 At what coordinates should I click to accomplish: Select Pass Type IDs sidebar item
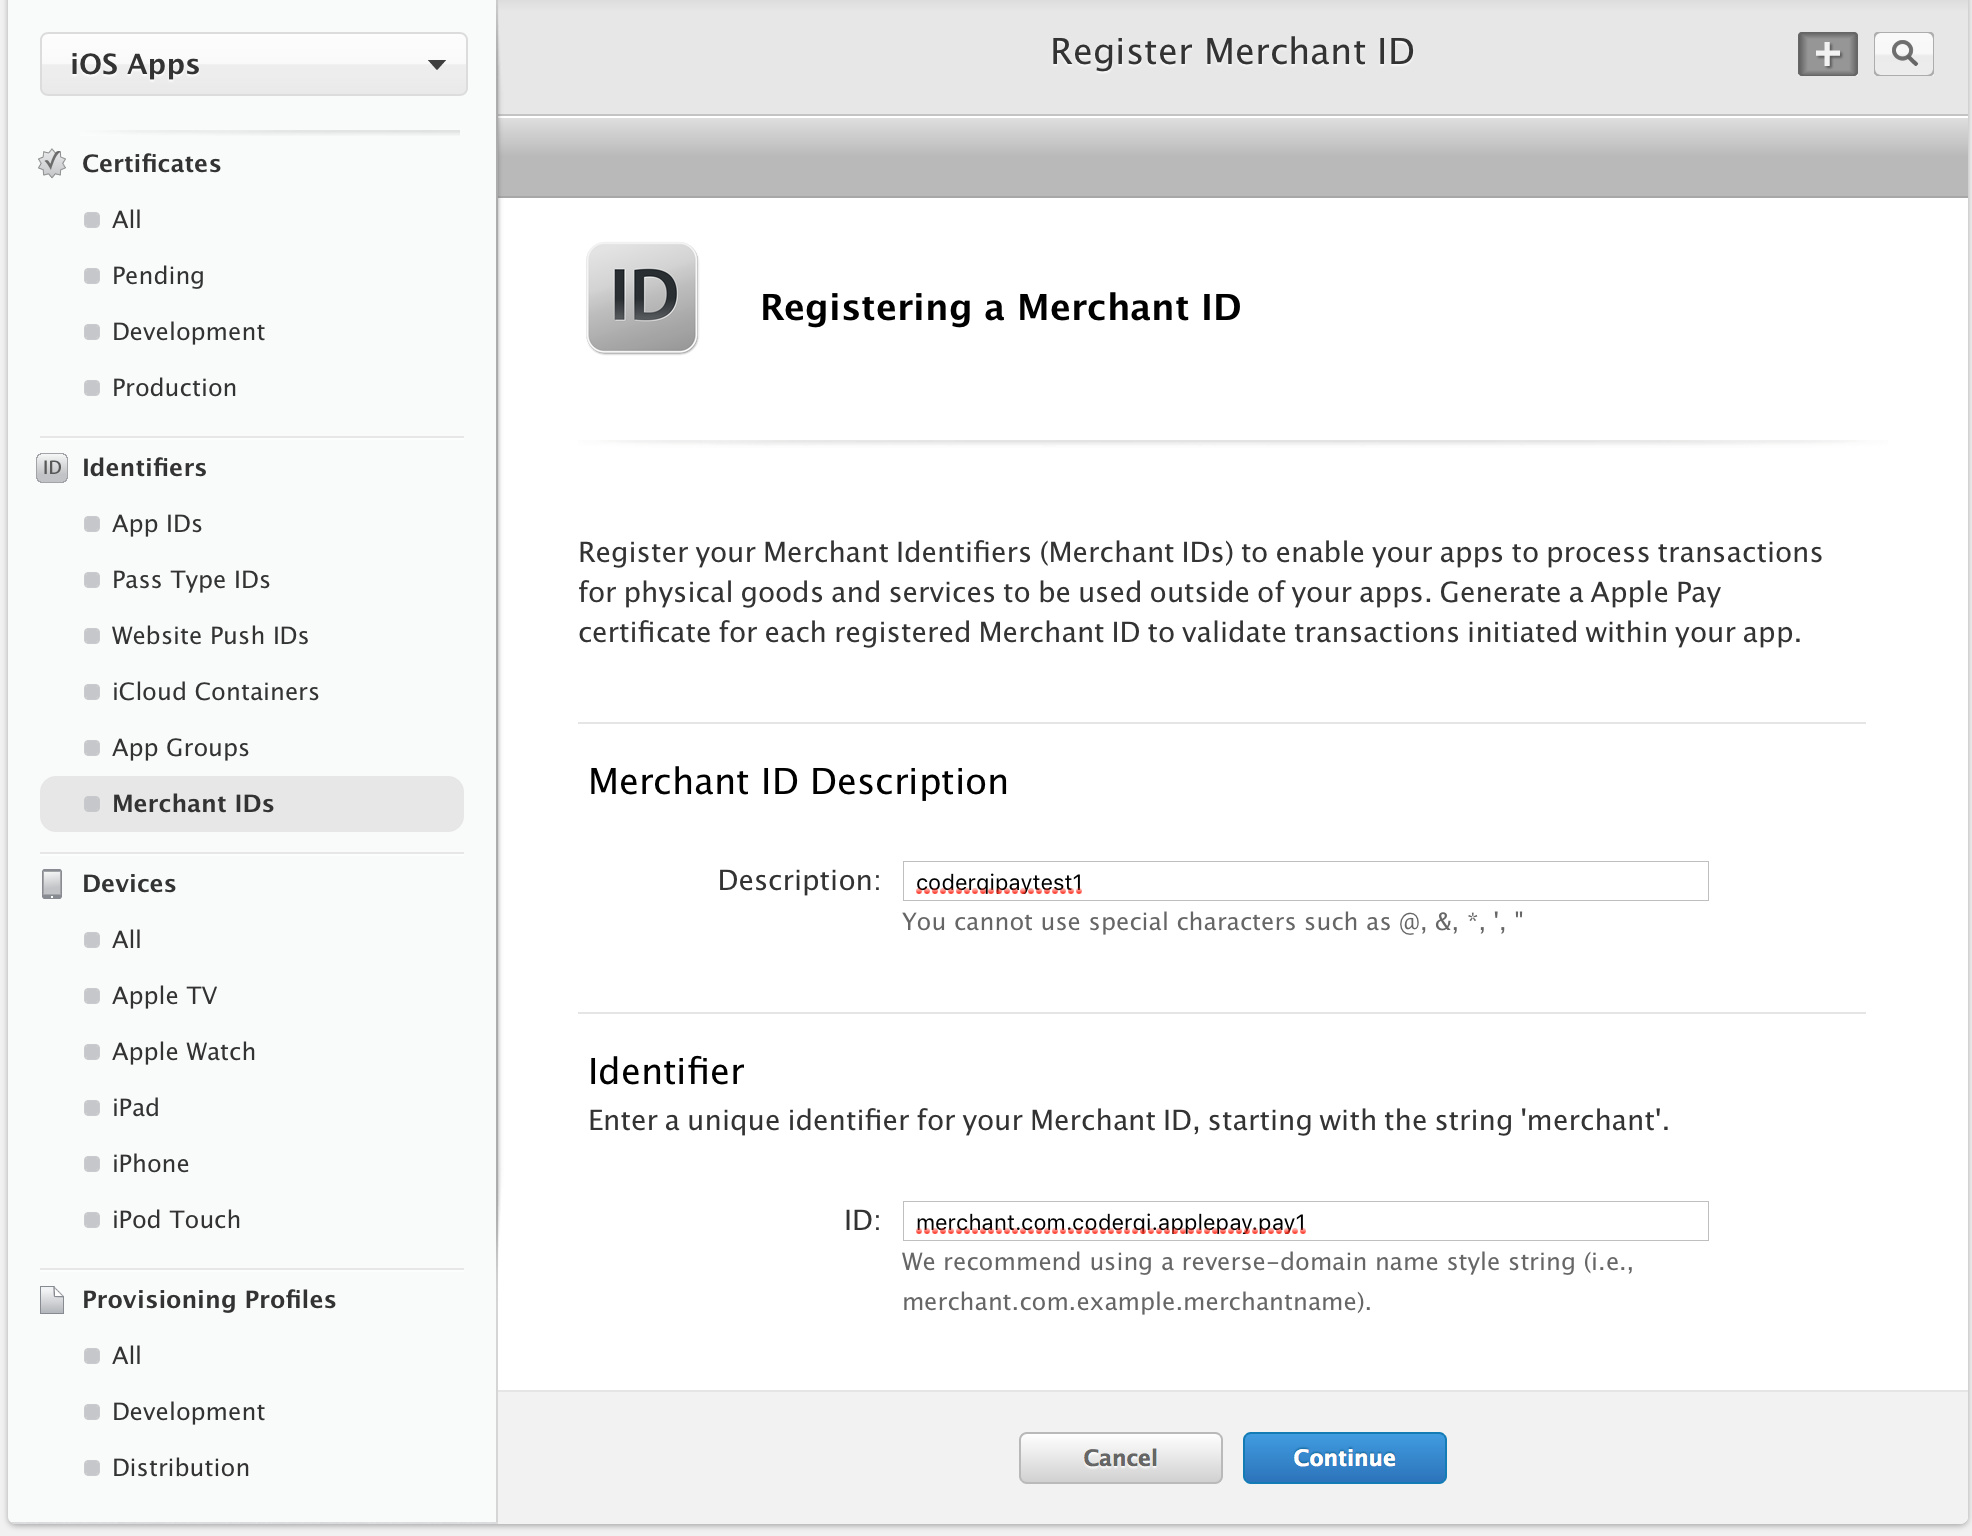click(x=191, y=580)
